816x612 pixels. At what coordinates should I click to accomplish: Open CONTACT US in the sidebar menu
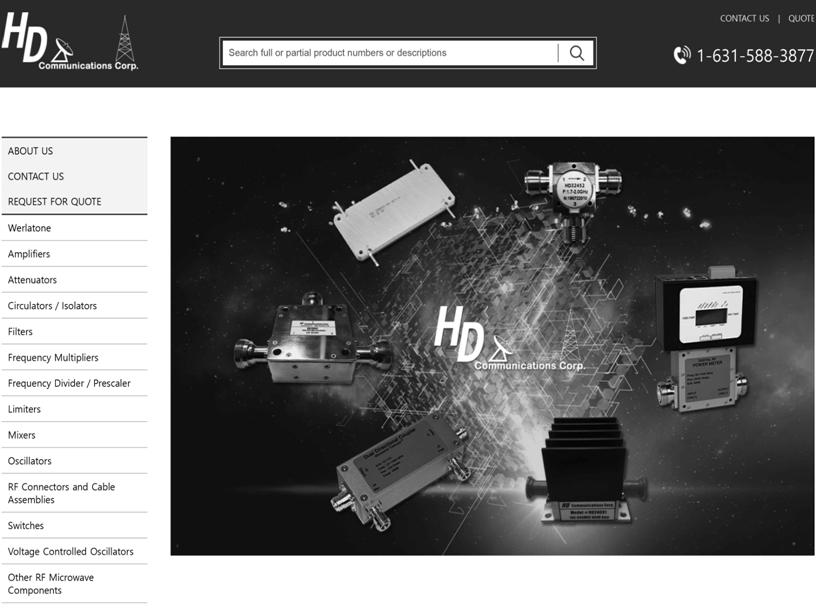[x=36, y=176]
